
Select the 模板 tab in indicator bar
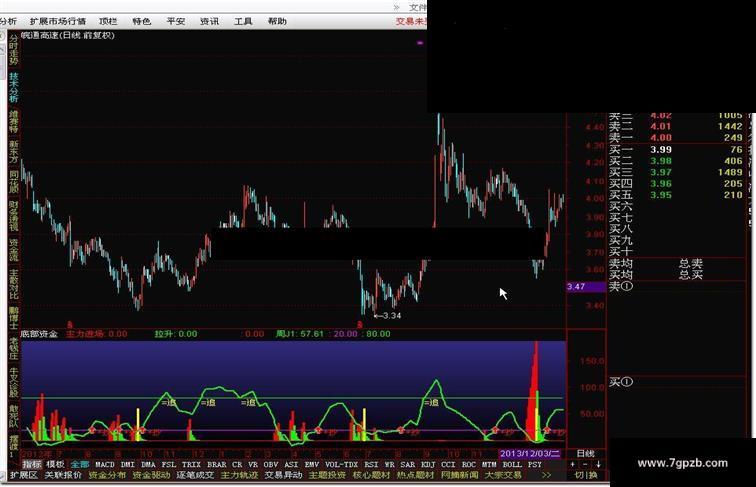pyautogui.click(x=55, y=464)
